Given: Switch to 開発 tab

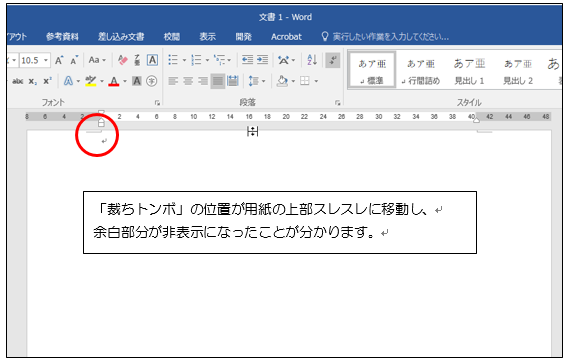Looking at the screenshot, I should point(243,37).
